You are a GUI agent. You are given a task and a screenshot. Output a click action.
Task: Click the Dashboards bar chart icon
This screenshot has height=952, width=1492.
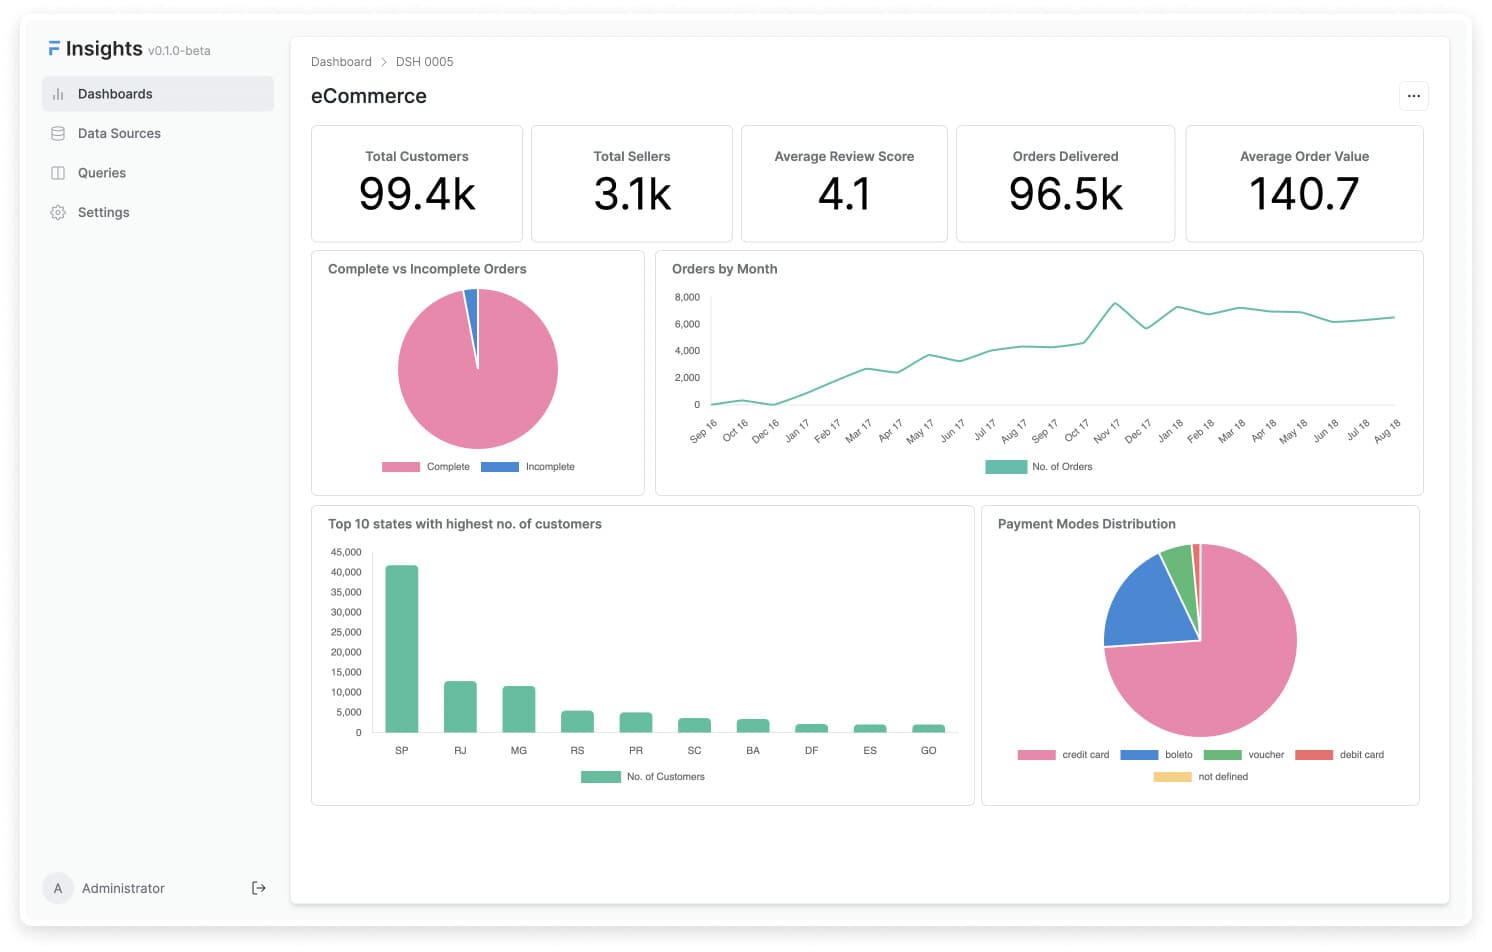[x=58, y=94]
